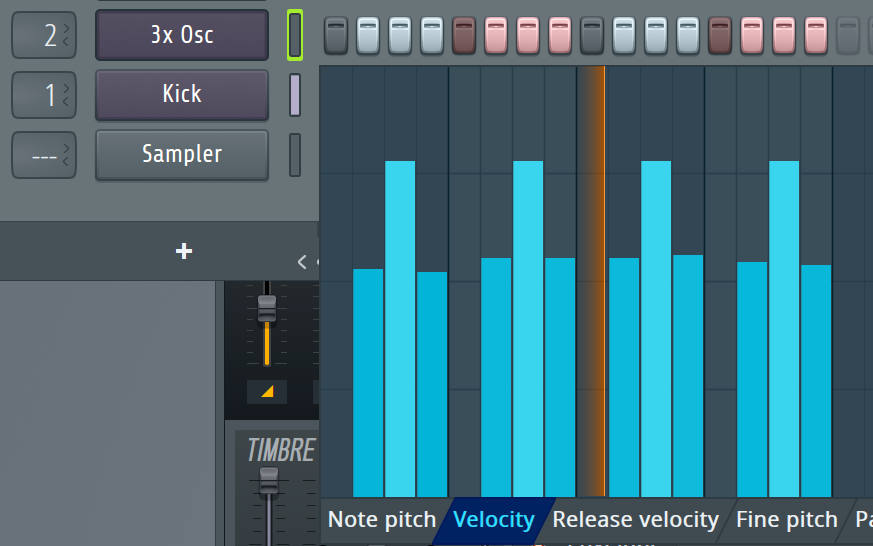Select the 3x Osc channel via its green LED

[x=295, y=35]
